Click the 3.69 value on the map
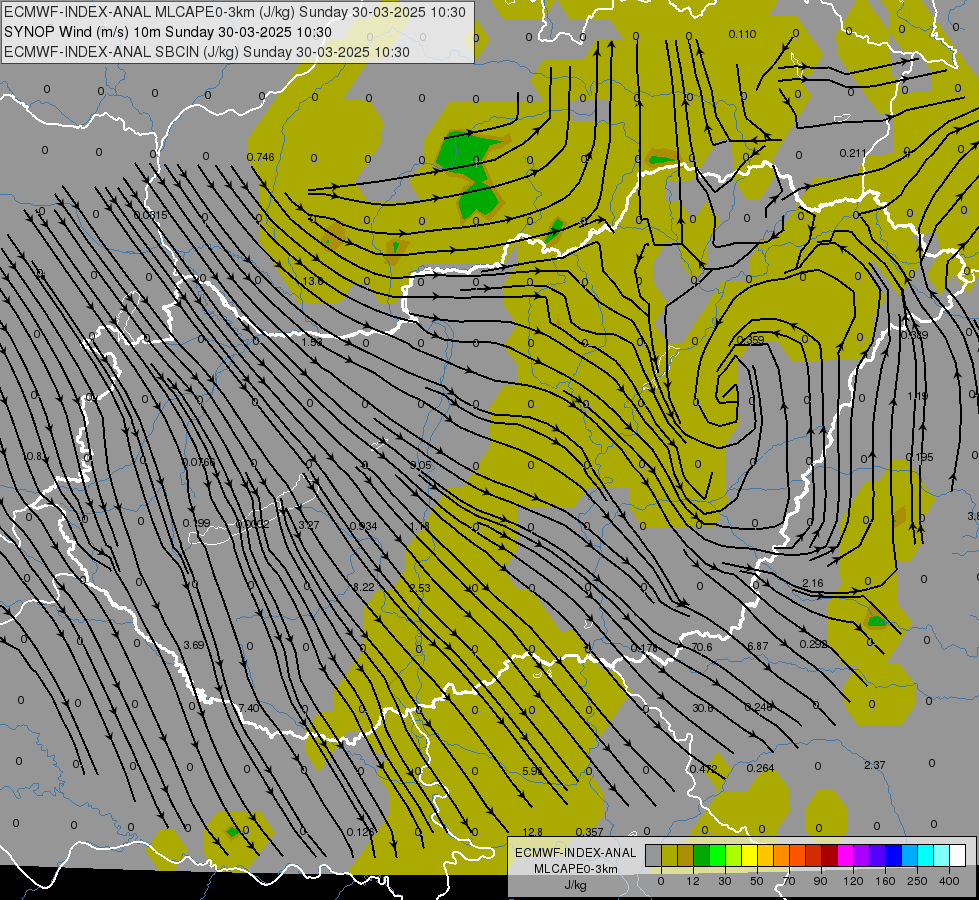Viewport: 979px width, 900px height. click(194, 645)
